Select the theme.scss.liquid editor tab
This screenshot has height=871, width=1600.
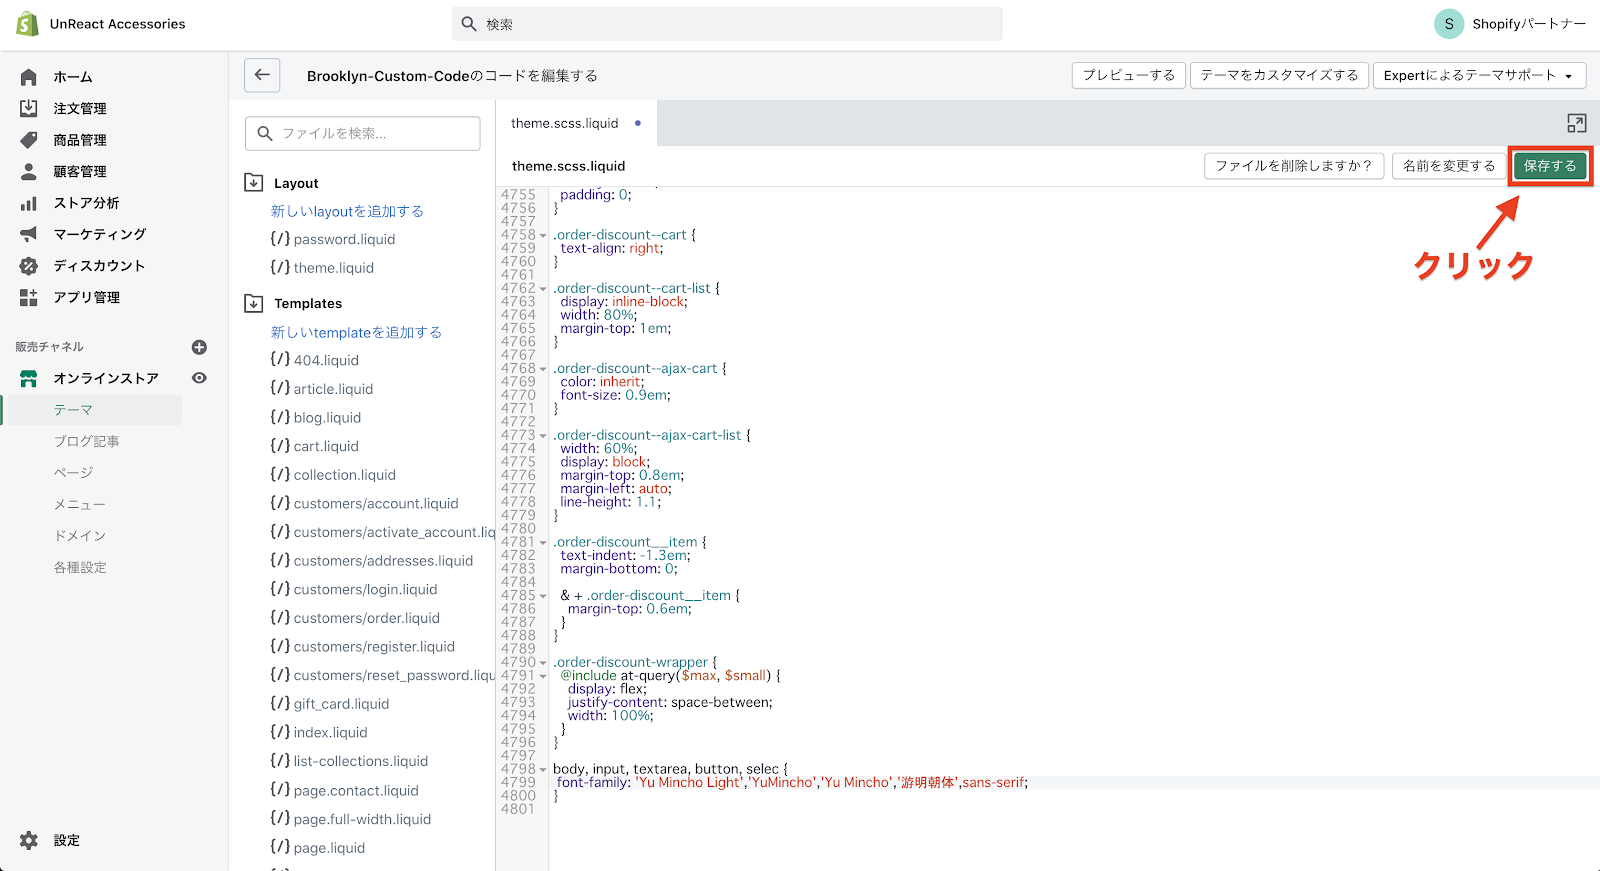pyautogui.click(x=565, y=123)
